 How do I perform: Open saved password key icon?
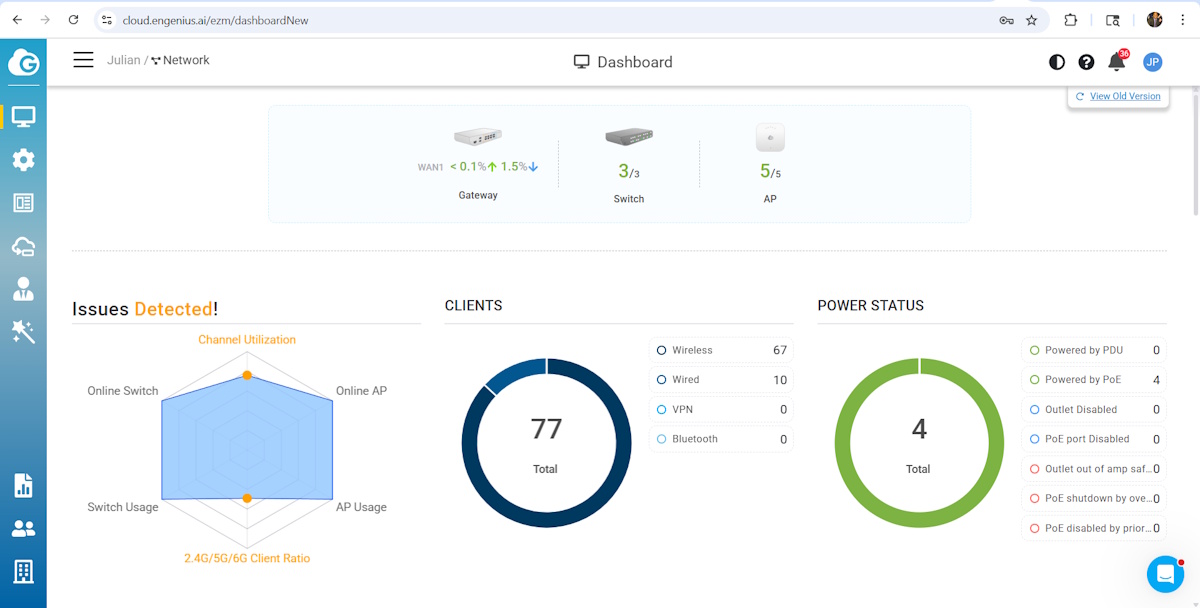(1006, 20)
